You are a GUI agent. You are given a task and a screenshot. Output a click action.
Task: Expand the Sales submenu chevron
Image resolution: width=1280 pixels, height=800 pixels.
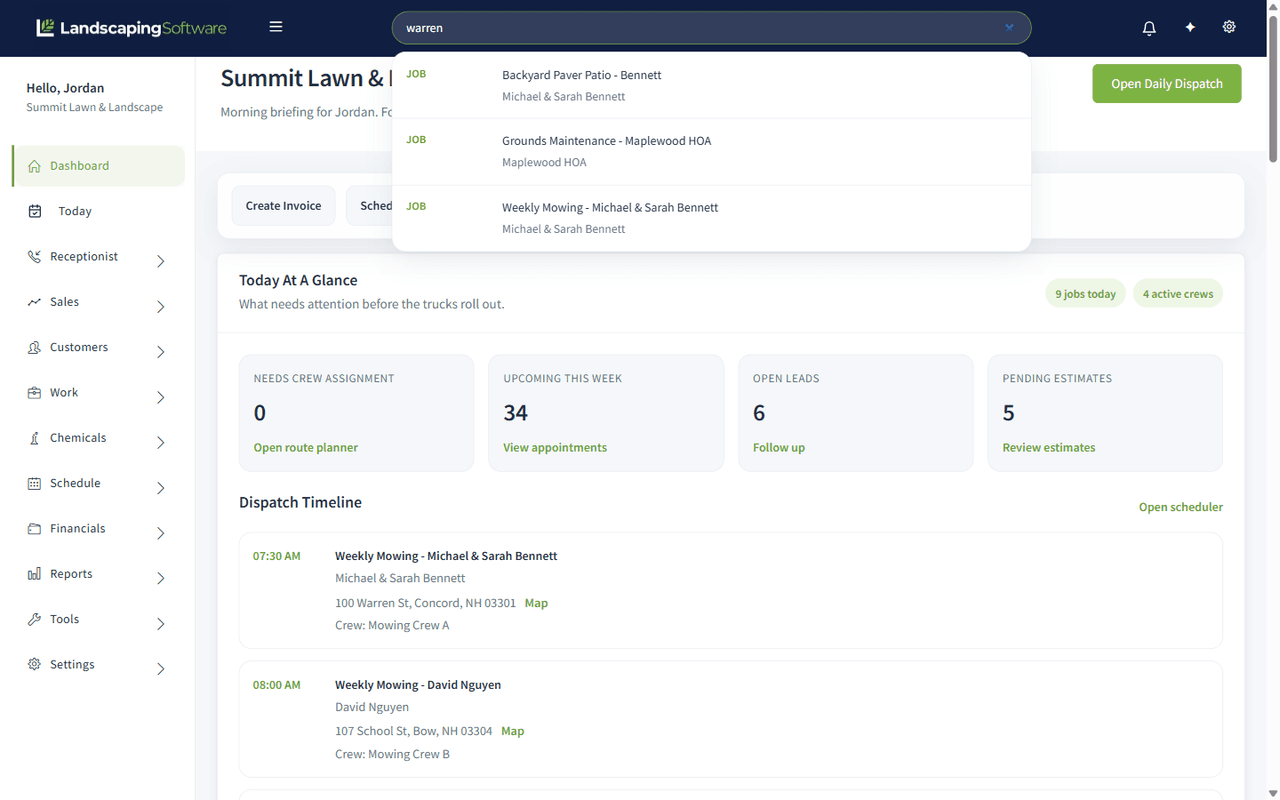click(161, 307)
